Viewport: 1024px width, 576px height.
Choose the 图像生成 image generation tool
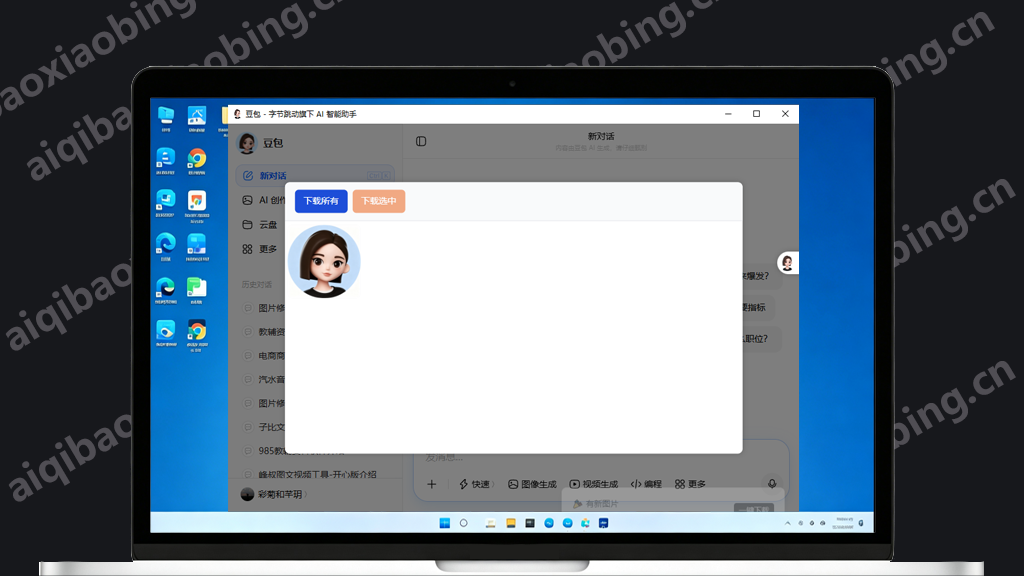(x=532, y=484)
